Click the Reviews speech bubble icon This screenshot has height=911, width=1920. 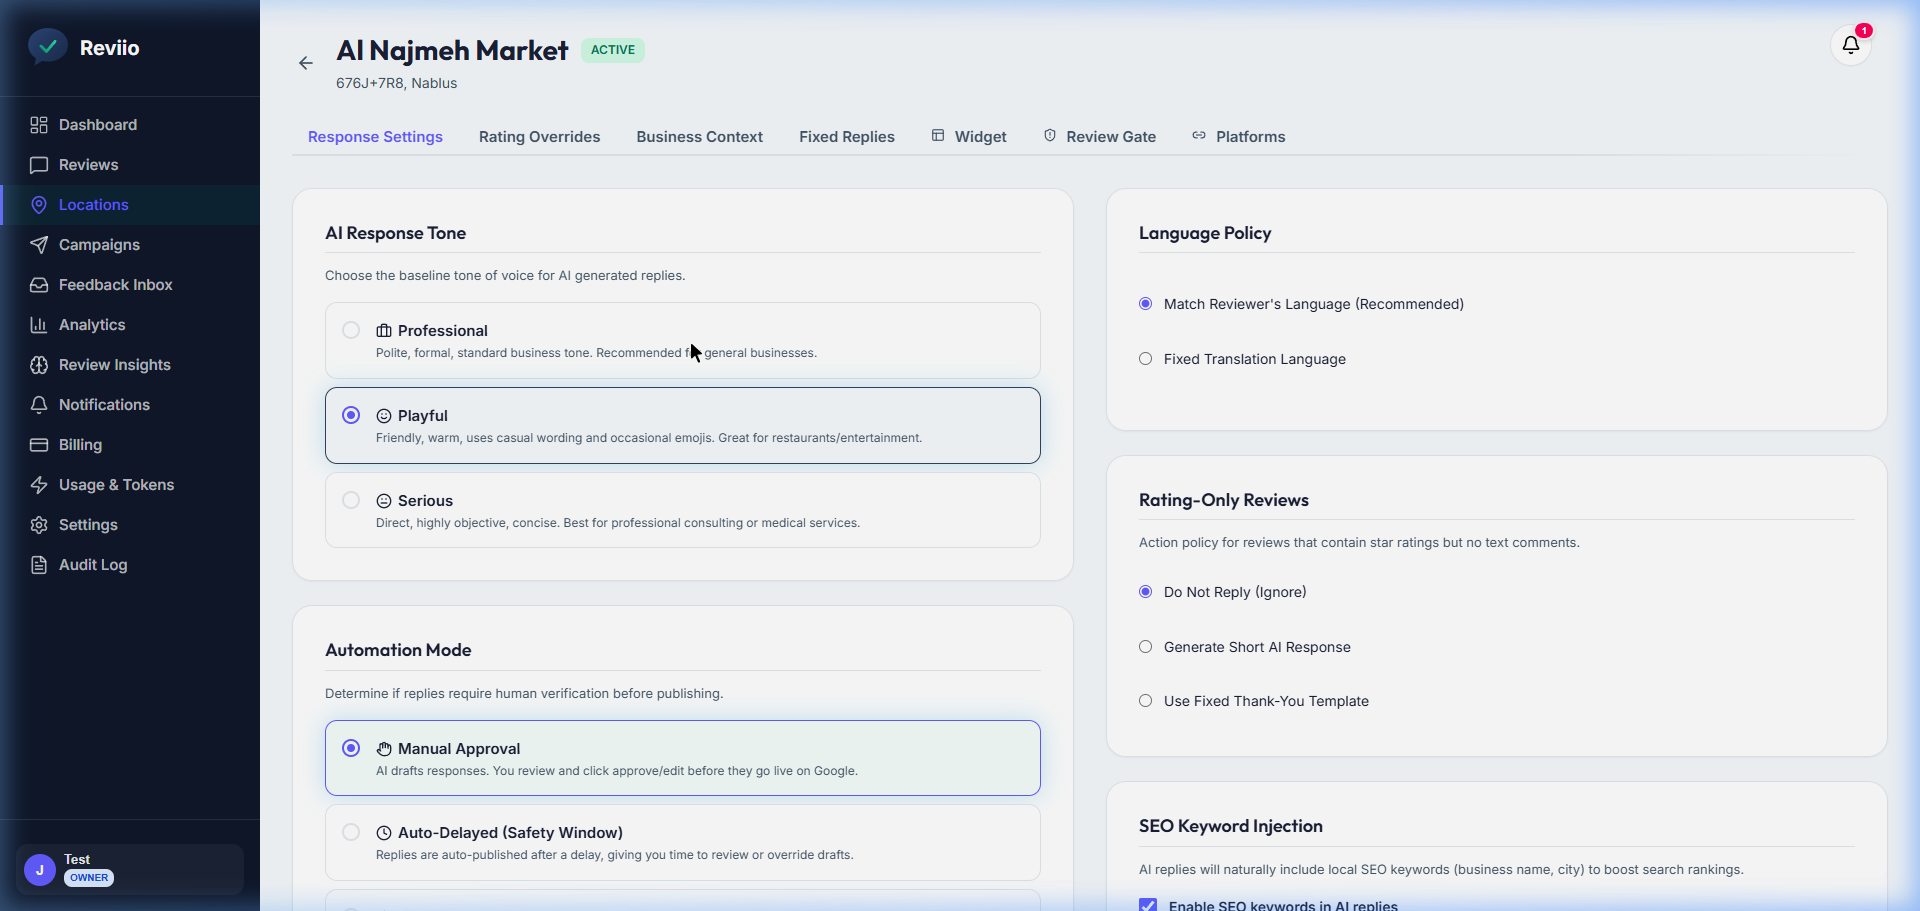click(x=39, y=165)
